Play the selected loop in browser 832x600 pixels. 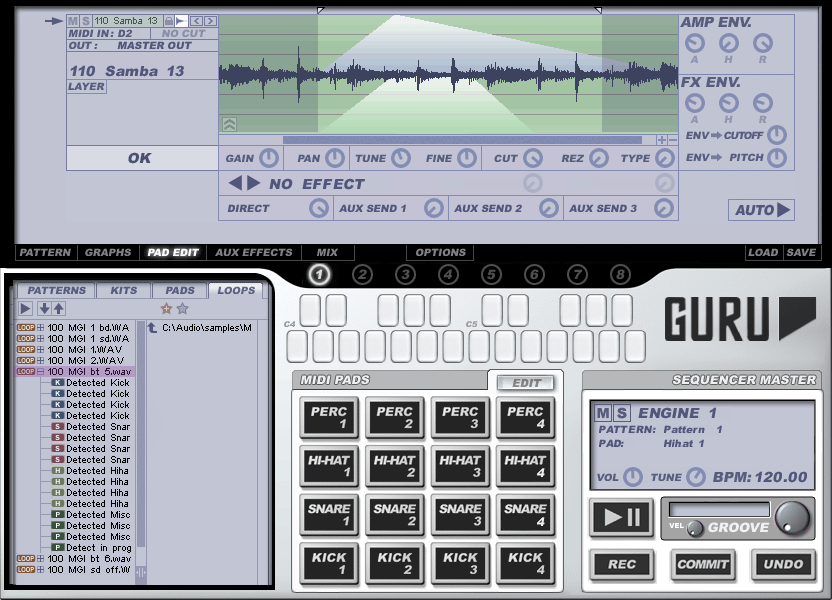pyautogui.click(x=25, y=308)
